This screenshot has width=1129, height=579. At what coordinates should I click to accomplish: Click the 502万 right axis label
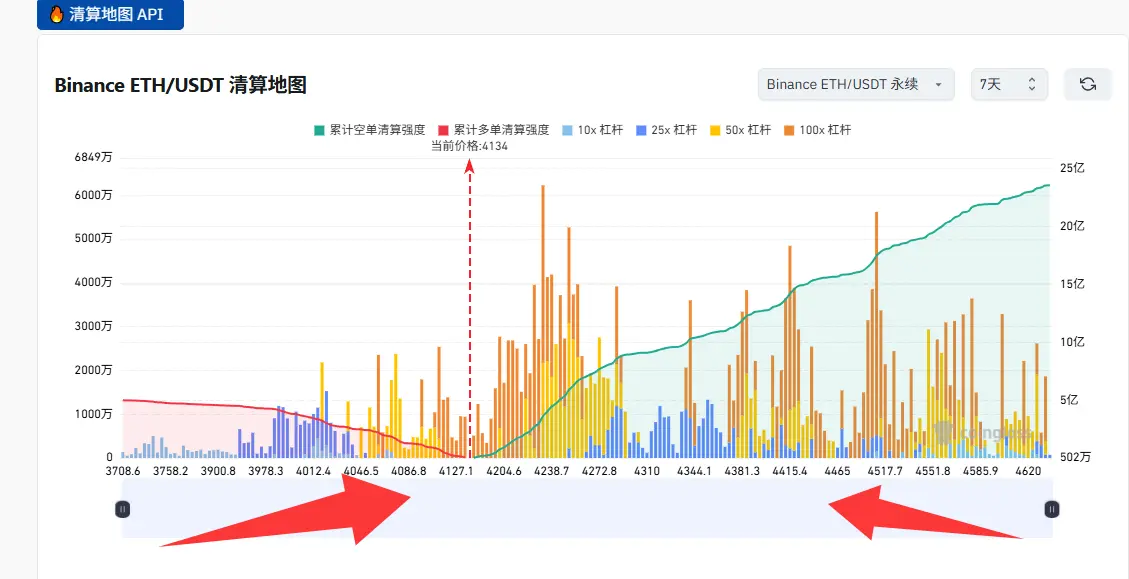tap(1075, 457)
